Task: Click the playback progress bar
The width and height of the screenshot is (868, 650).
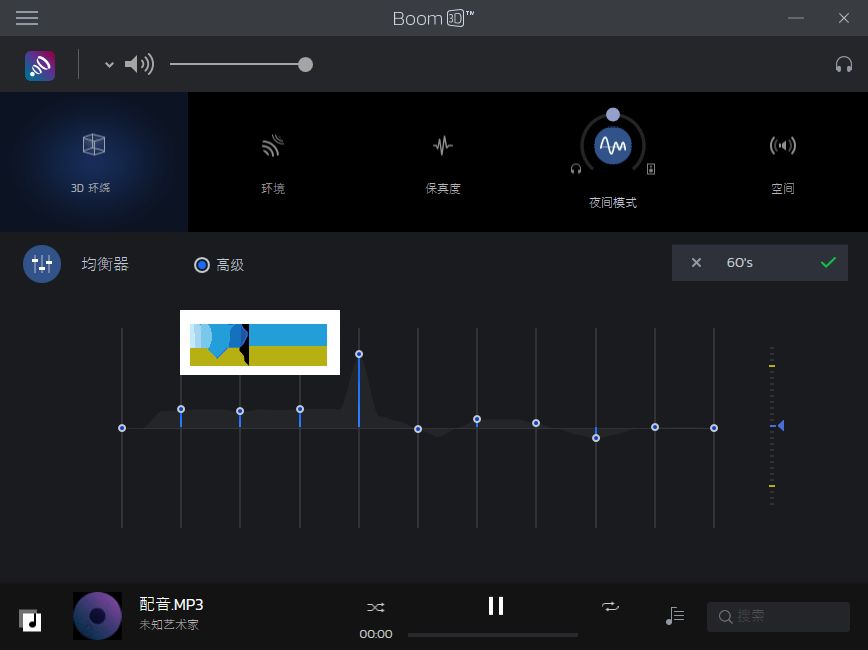Action: click(493, 635)
